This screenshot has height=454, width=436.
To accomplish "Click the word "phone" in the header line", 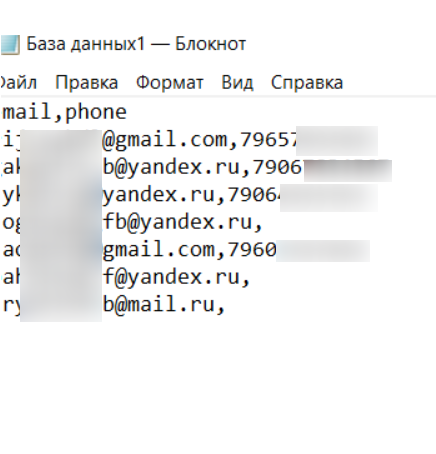I will [96, 112].
